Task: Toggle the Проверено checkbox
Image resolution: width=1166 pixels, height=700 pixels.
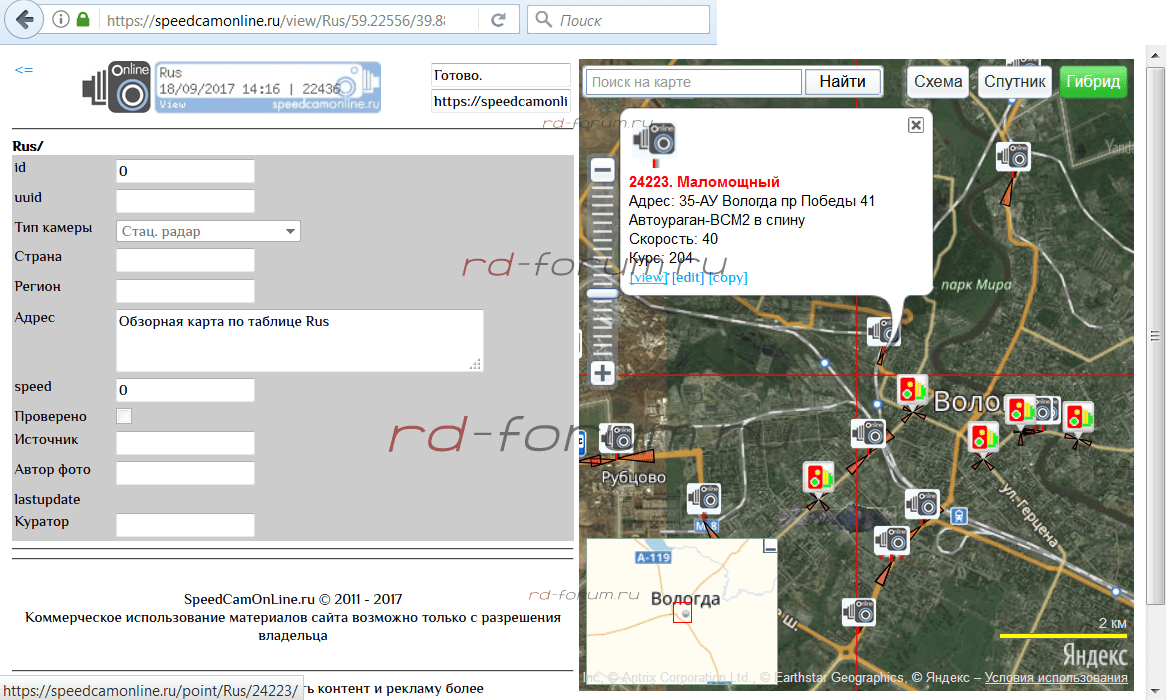Action: pos(124,416)
